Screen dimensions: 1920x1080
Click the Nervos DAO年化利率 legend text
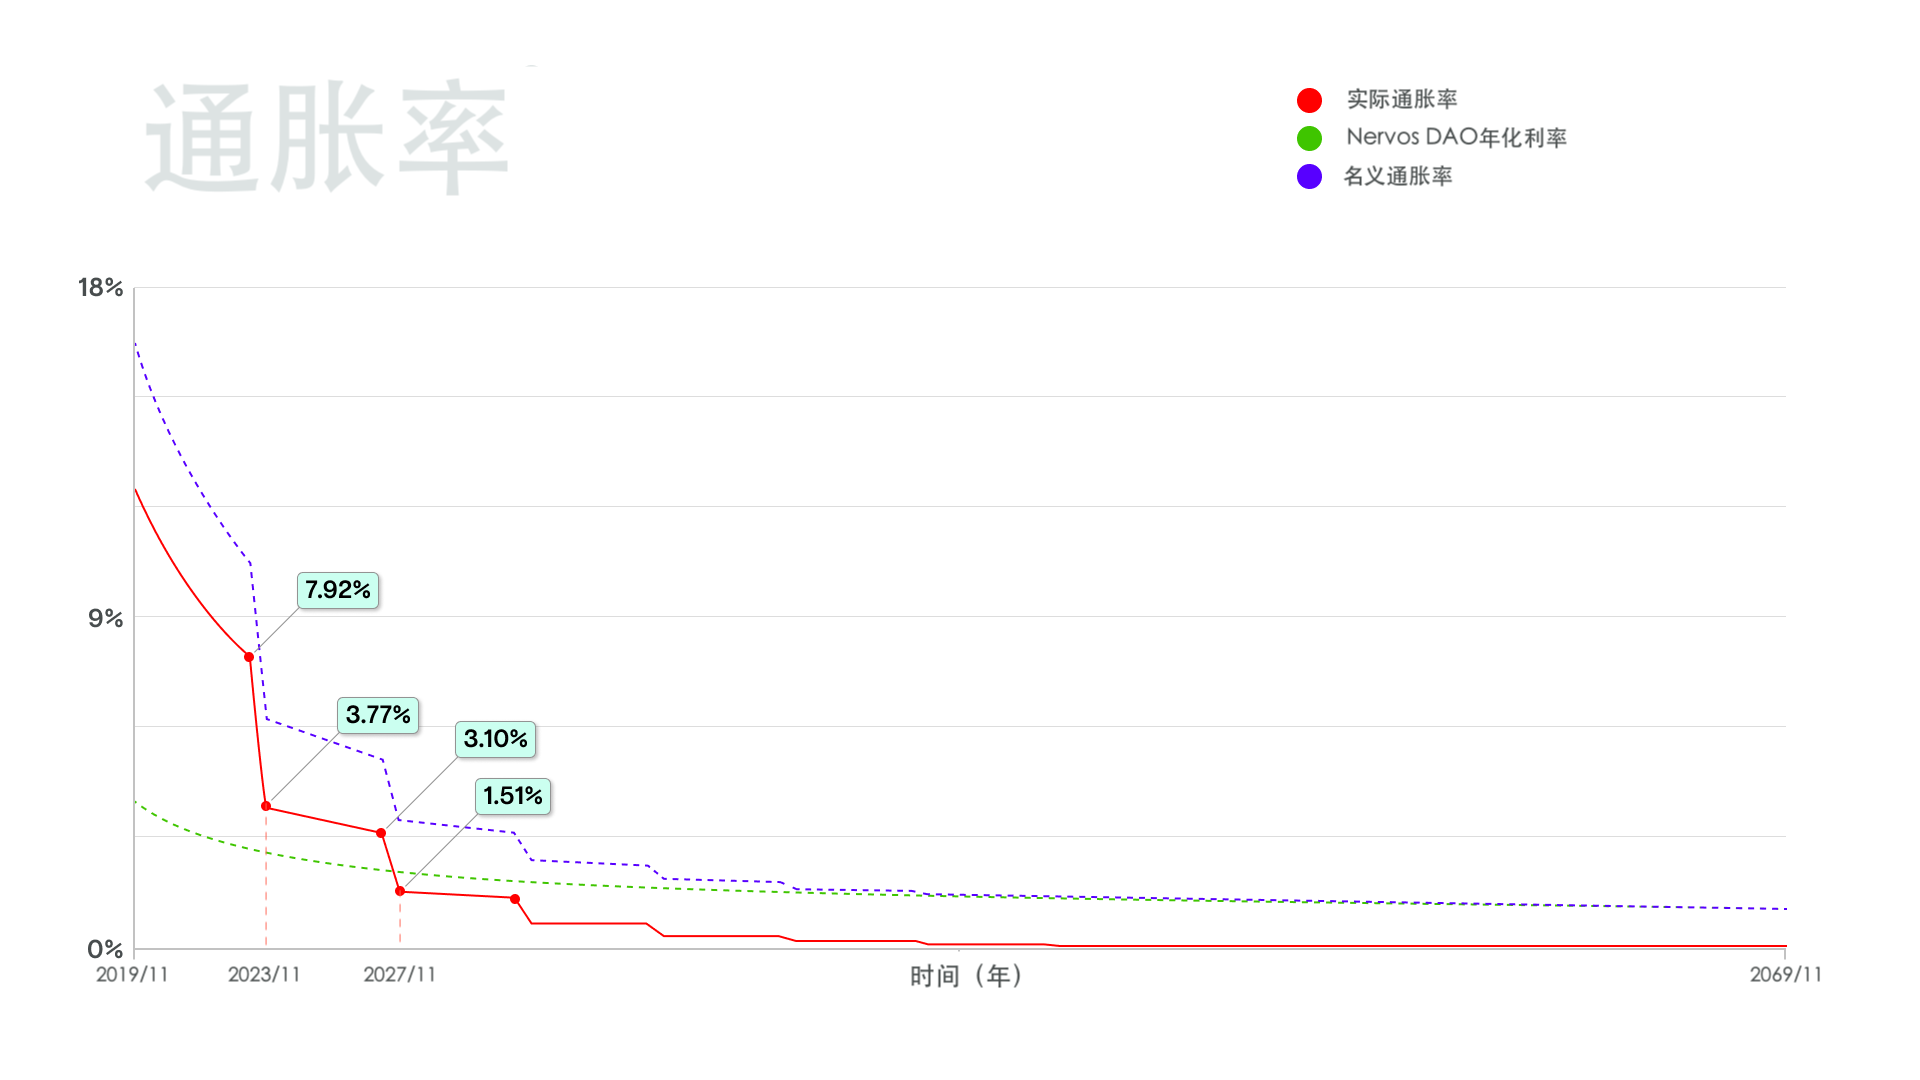[x=1456, y=137]
